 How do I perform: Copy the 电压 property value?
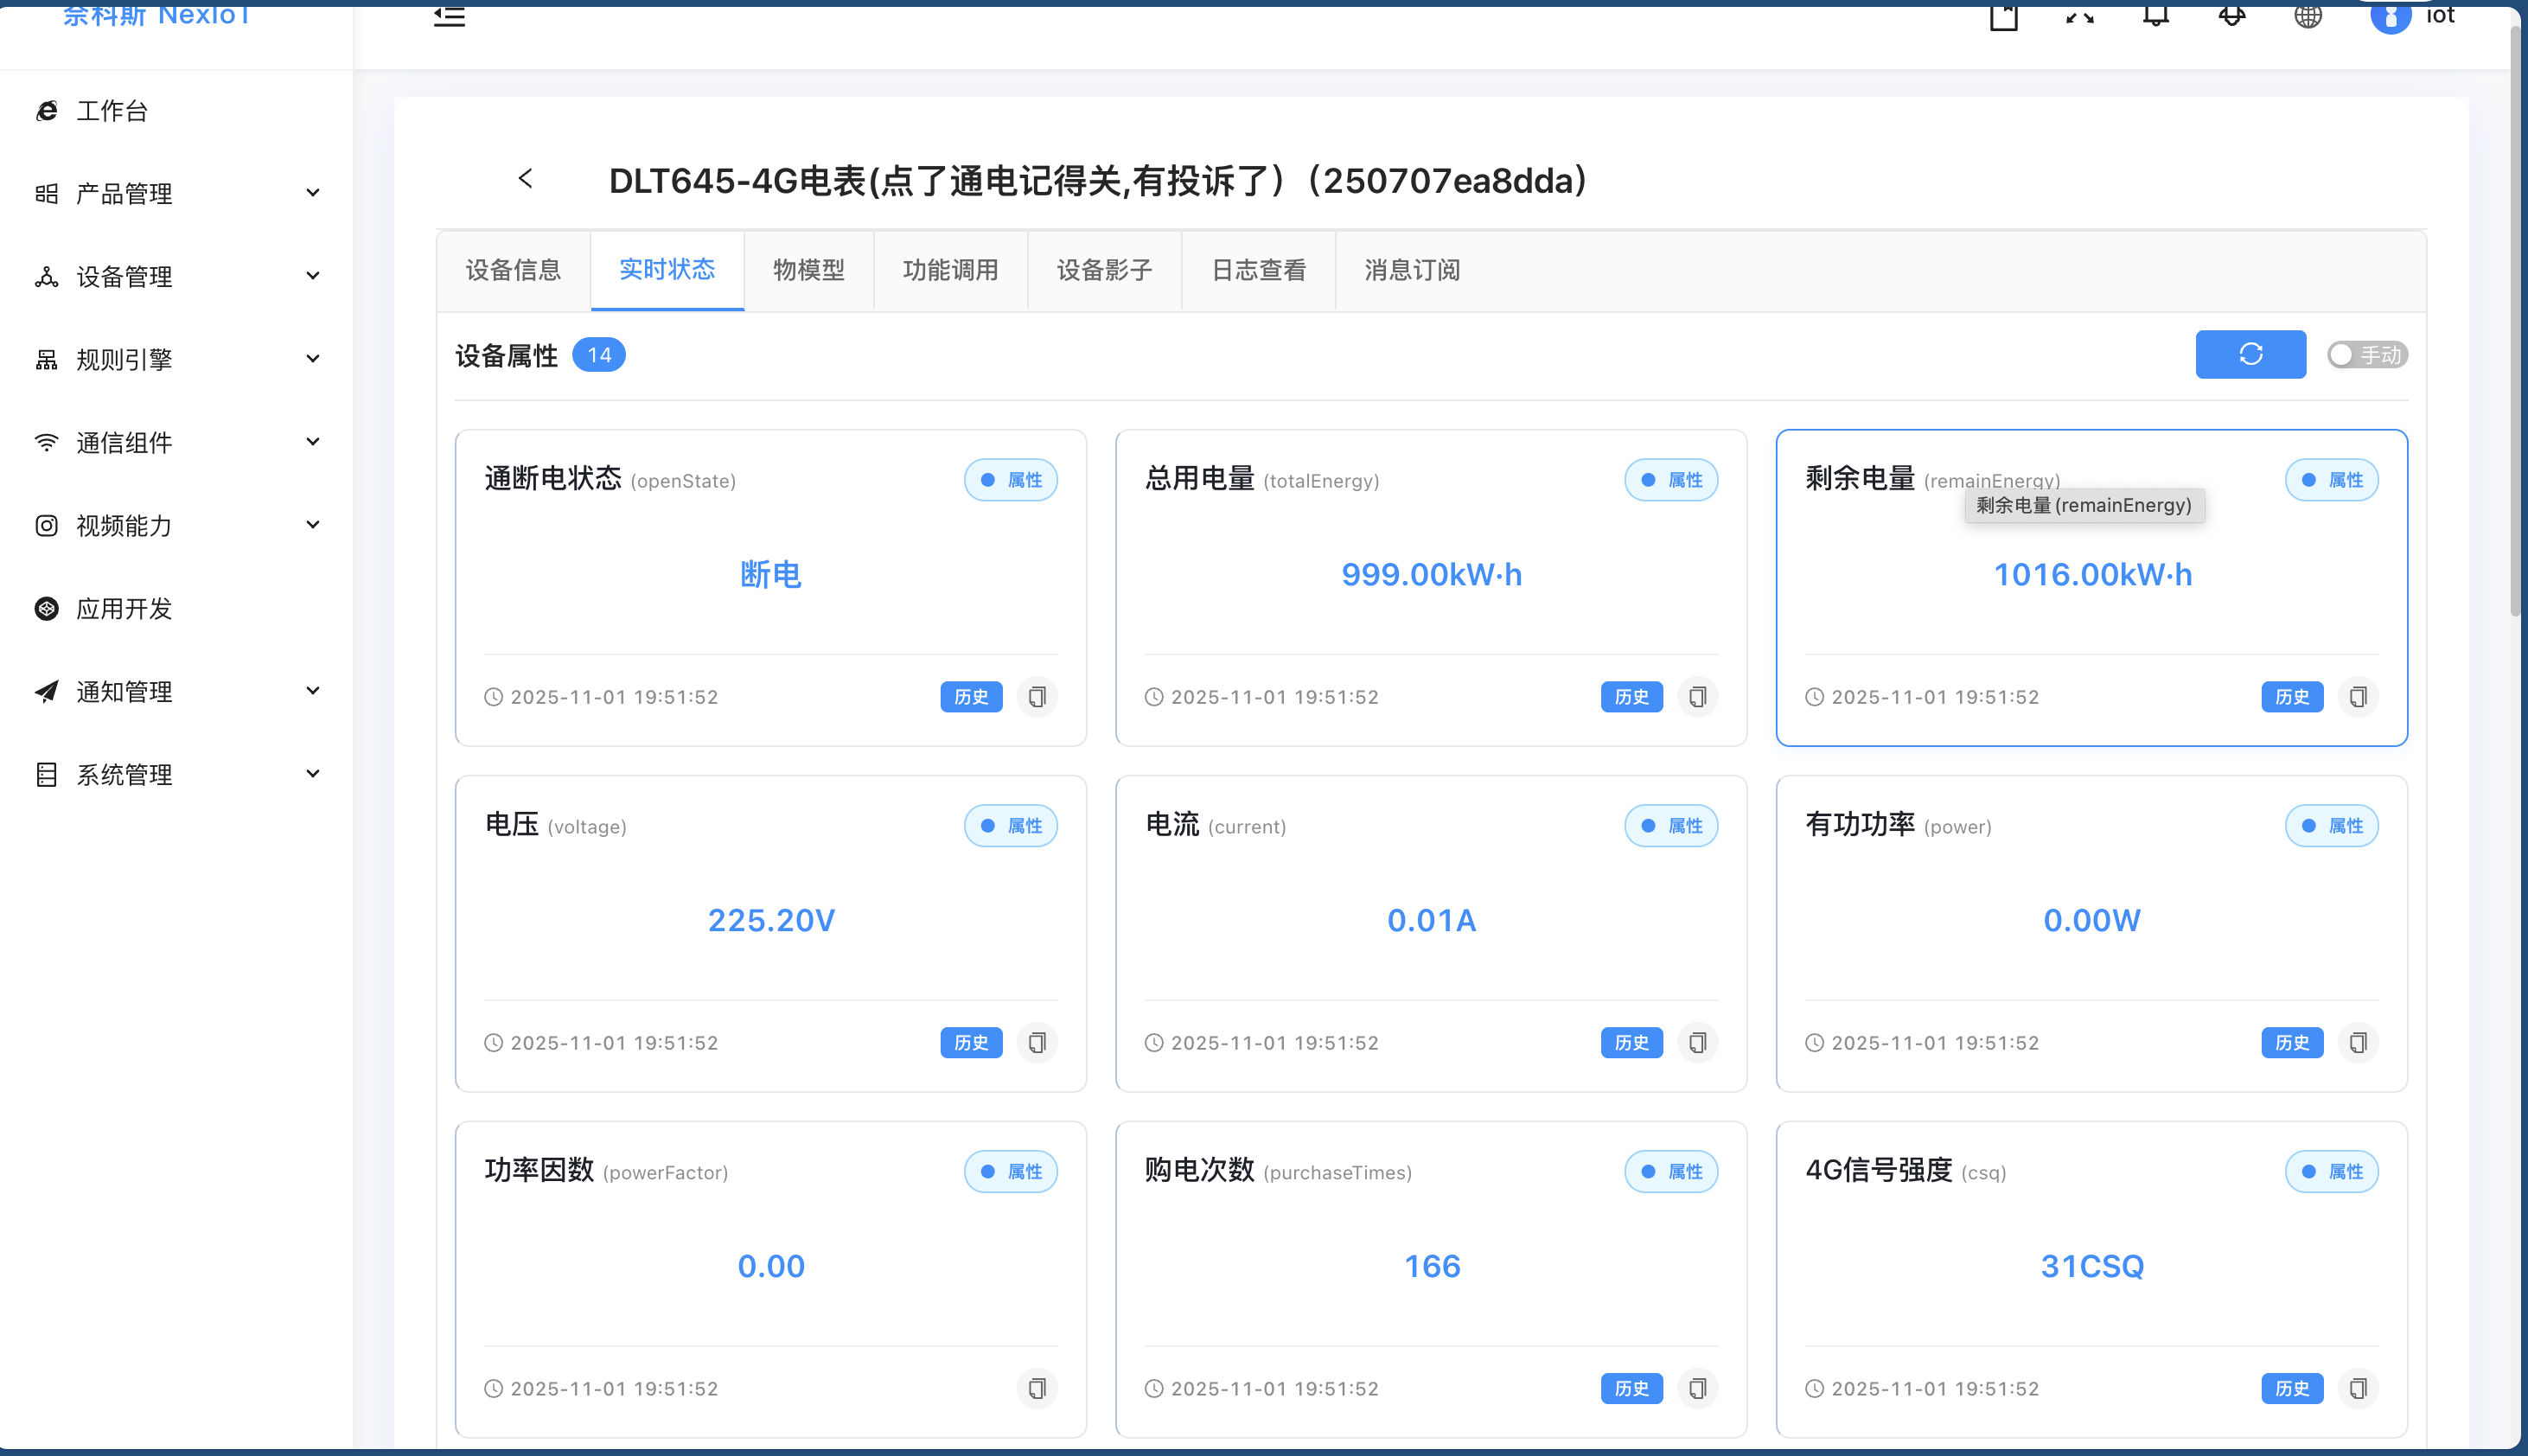tap(1037, 1042)
